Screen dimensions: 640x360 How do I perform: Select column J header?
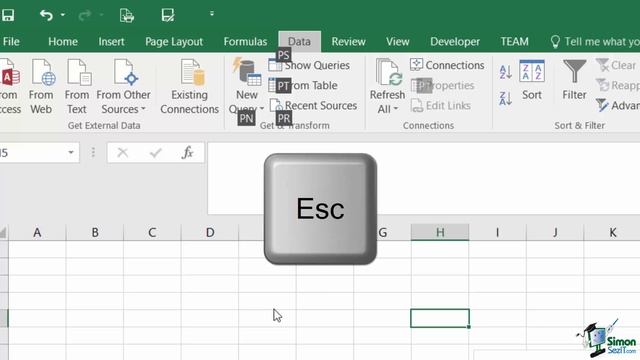555,233
